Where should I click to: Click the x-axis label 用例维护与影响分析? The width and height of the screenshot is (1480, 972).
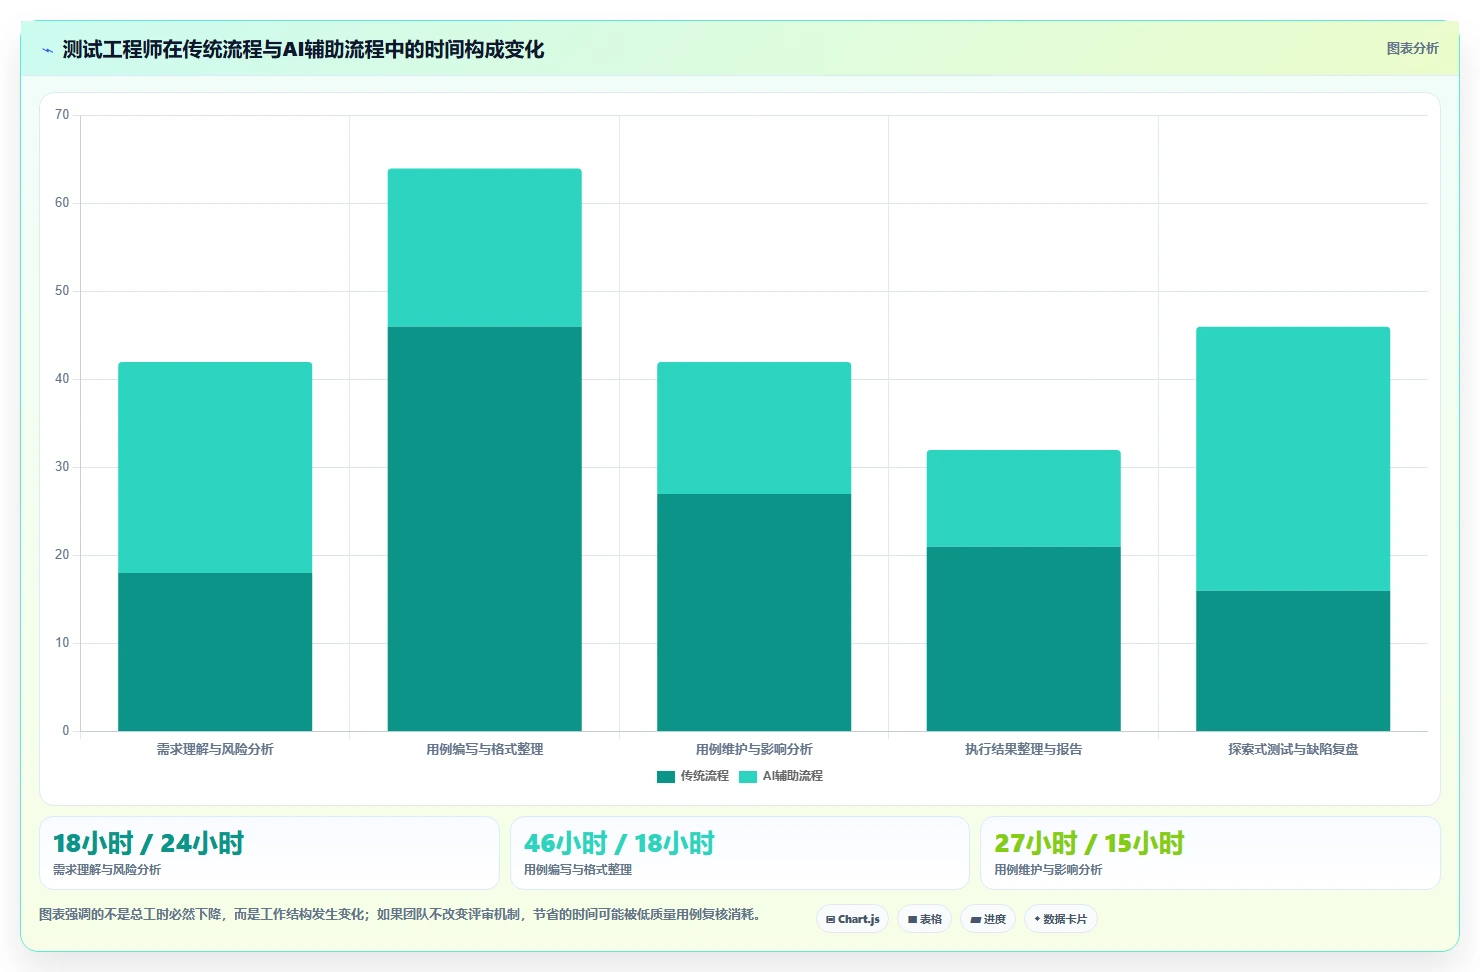tap(754, 749)
